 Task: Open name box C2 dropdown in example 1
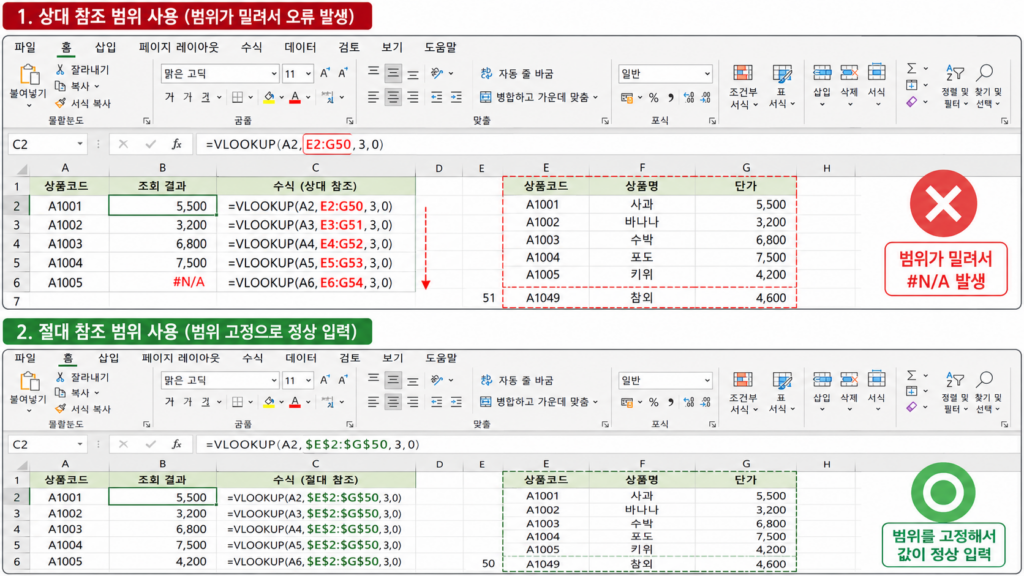click(80, 144)
